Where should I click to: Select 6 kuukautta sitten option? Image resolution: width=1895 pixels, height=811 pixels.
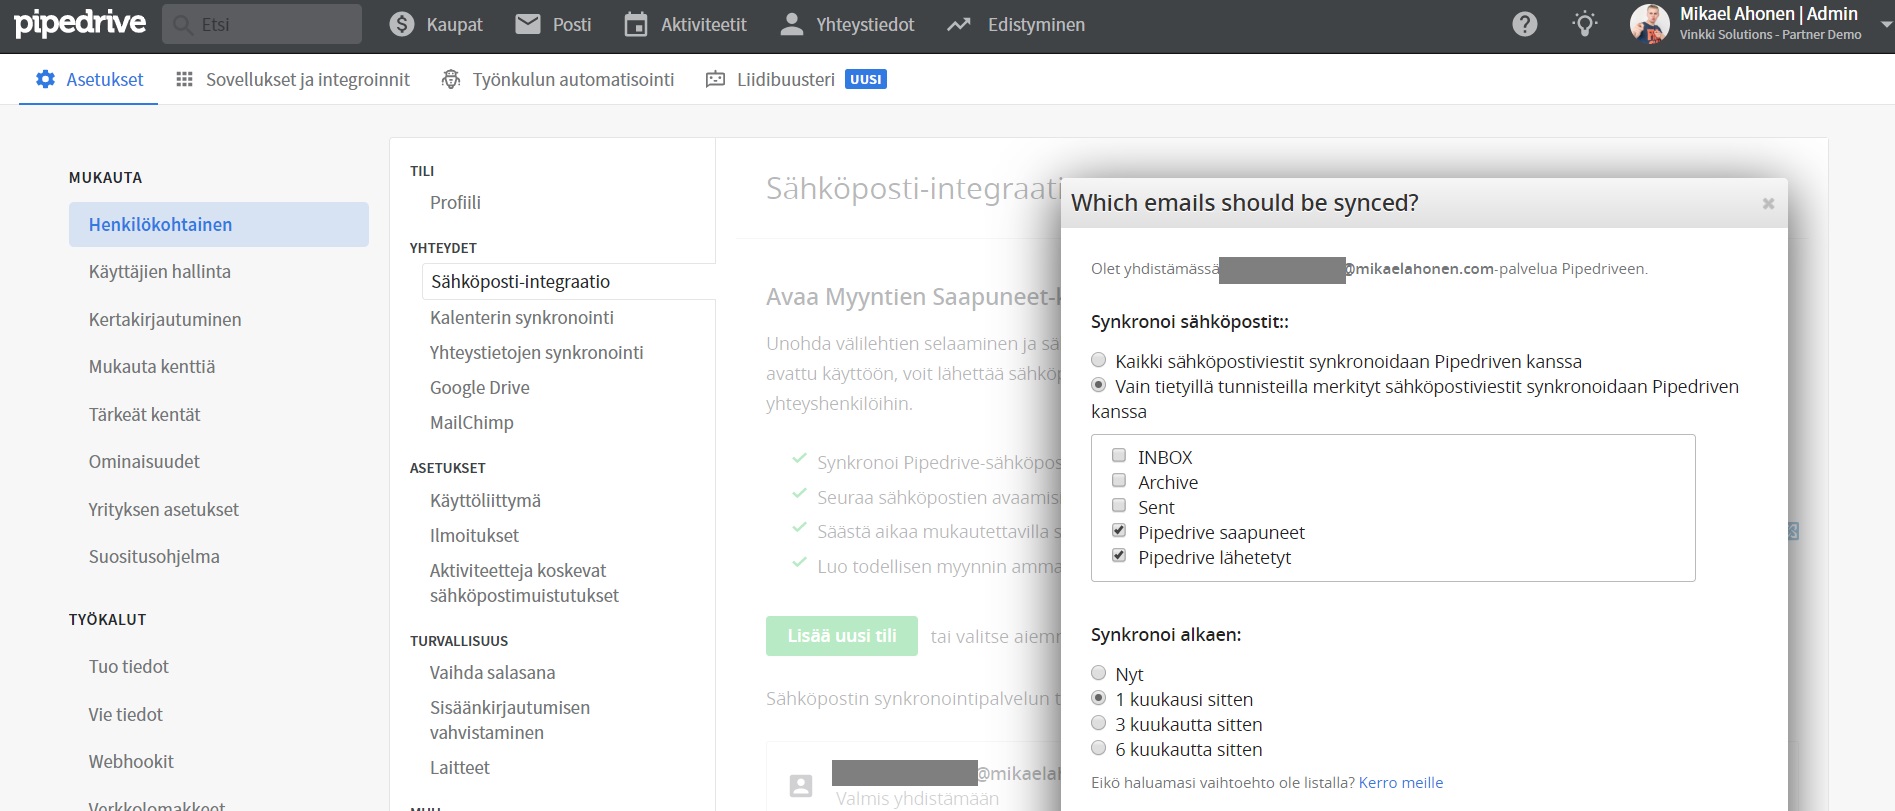pyautogui.click(x=1098, y=748)
